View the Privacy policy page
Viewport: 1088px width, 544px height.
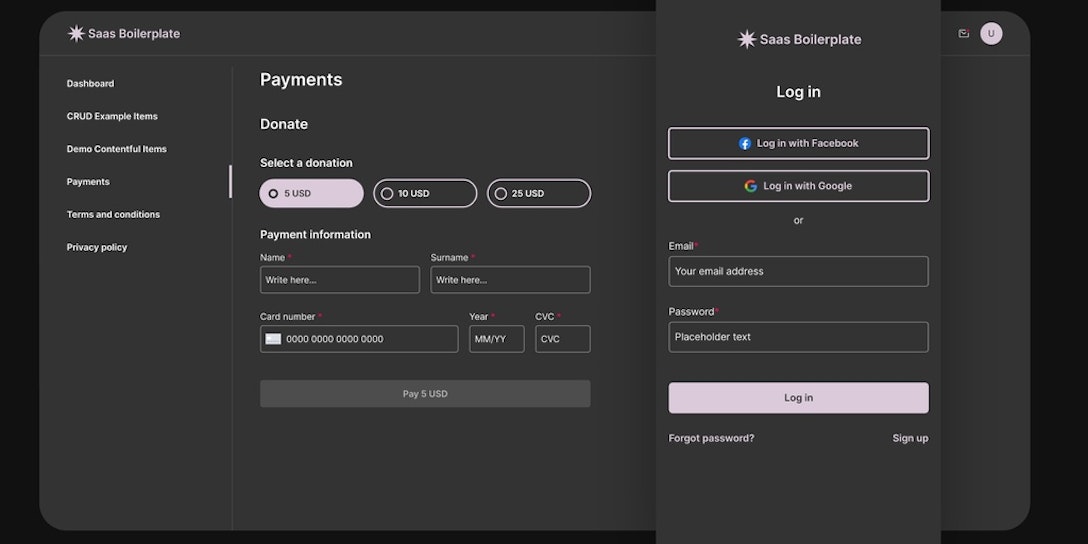tap(97, 248)
